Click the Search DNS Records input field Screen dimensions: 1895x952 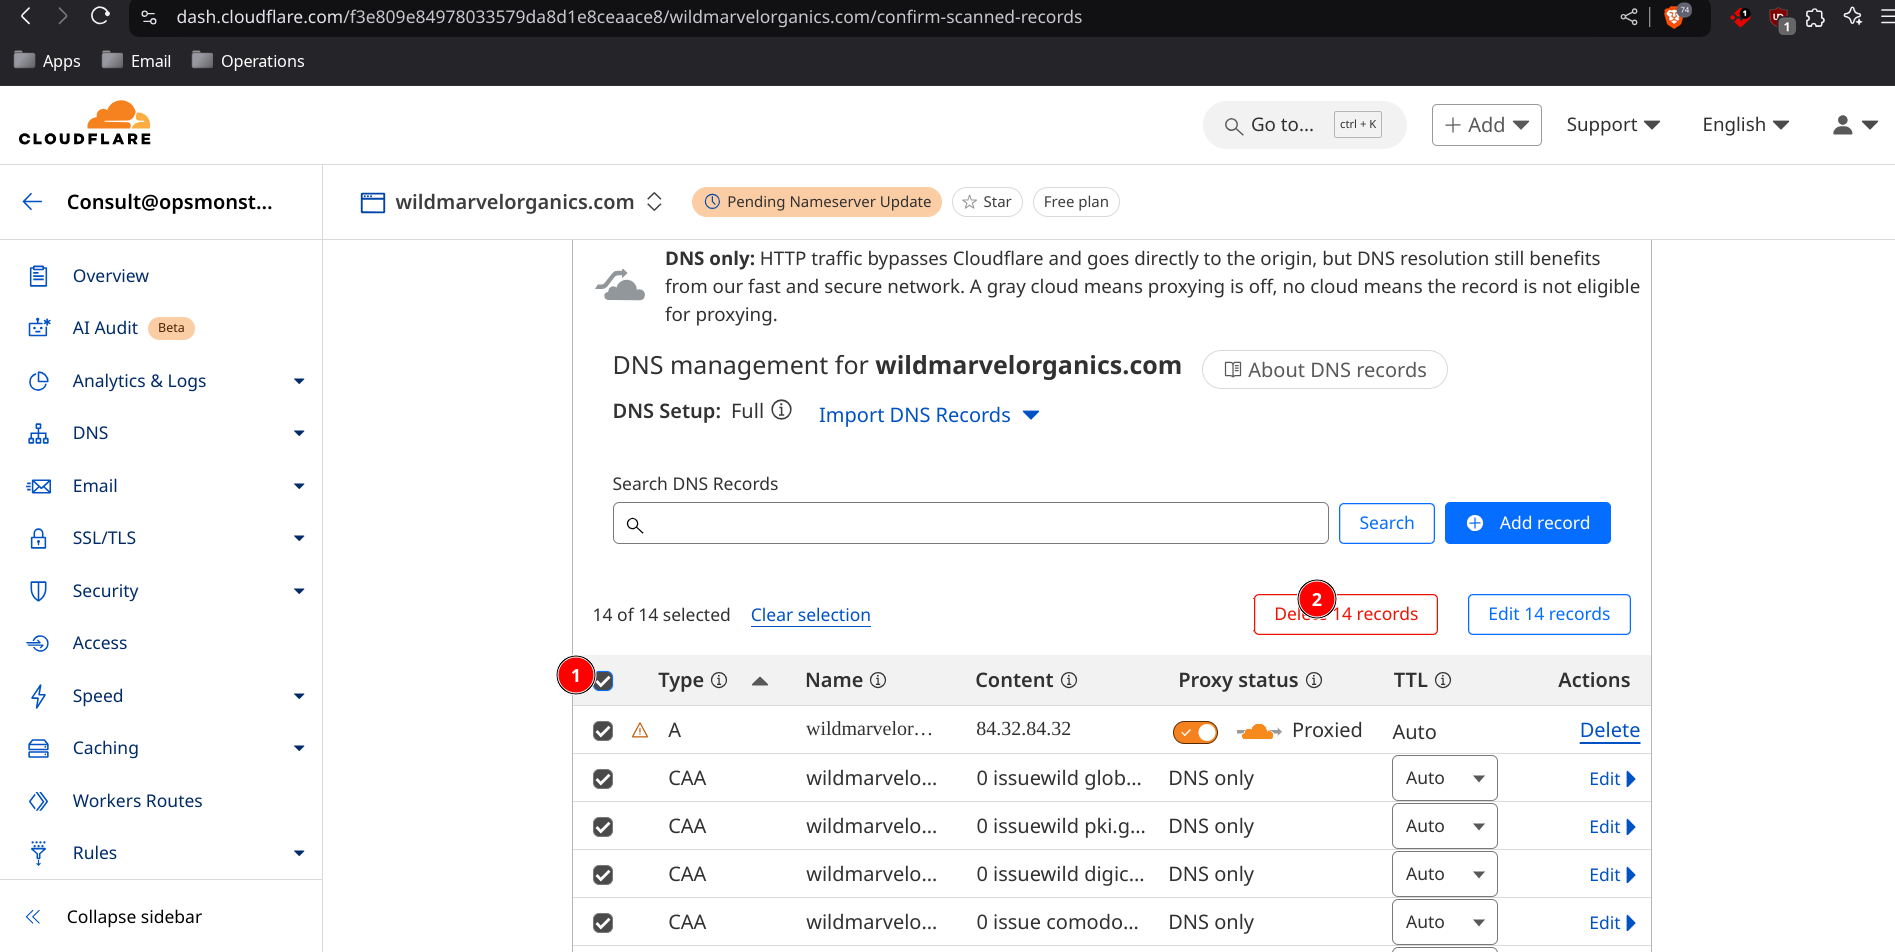[x=970, y=523]
